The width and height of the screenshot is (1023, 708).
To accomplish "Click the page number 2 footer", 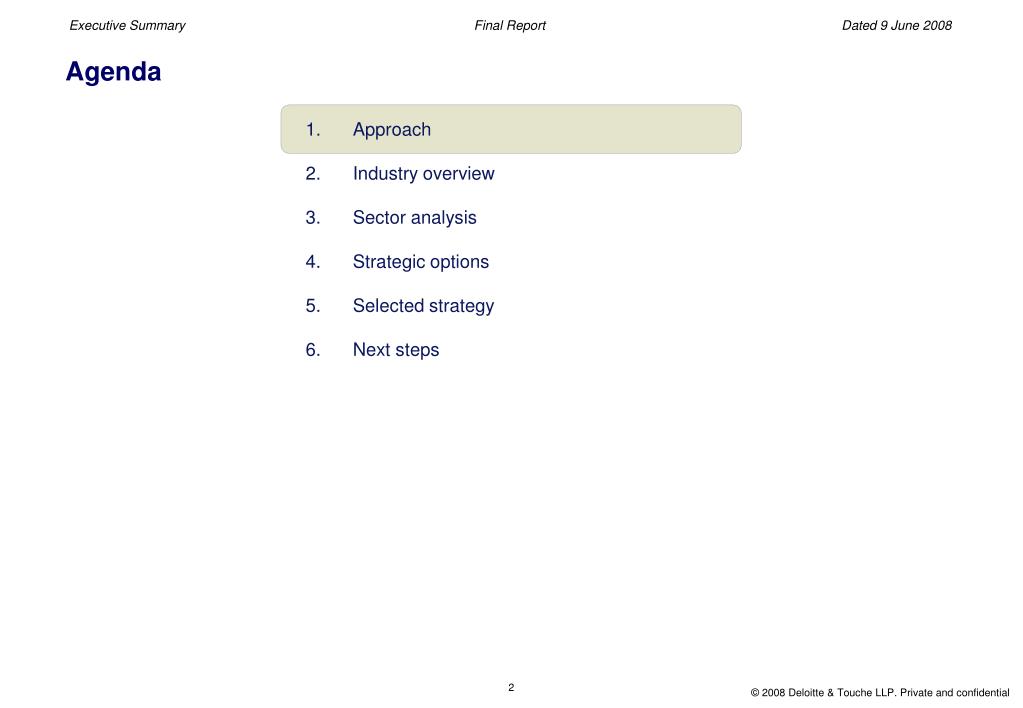I will pyautogui.click(x=511, y=687).
